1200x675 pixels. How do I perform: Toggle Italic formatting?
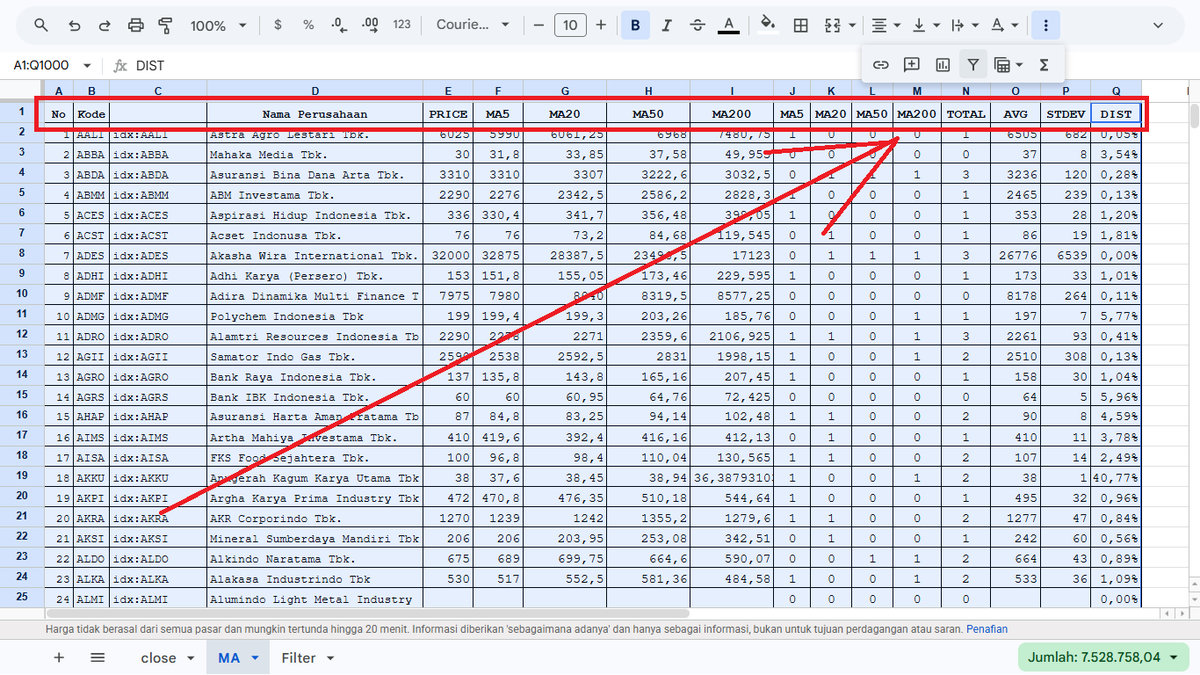pyautogui.click(x=667, y=25)
